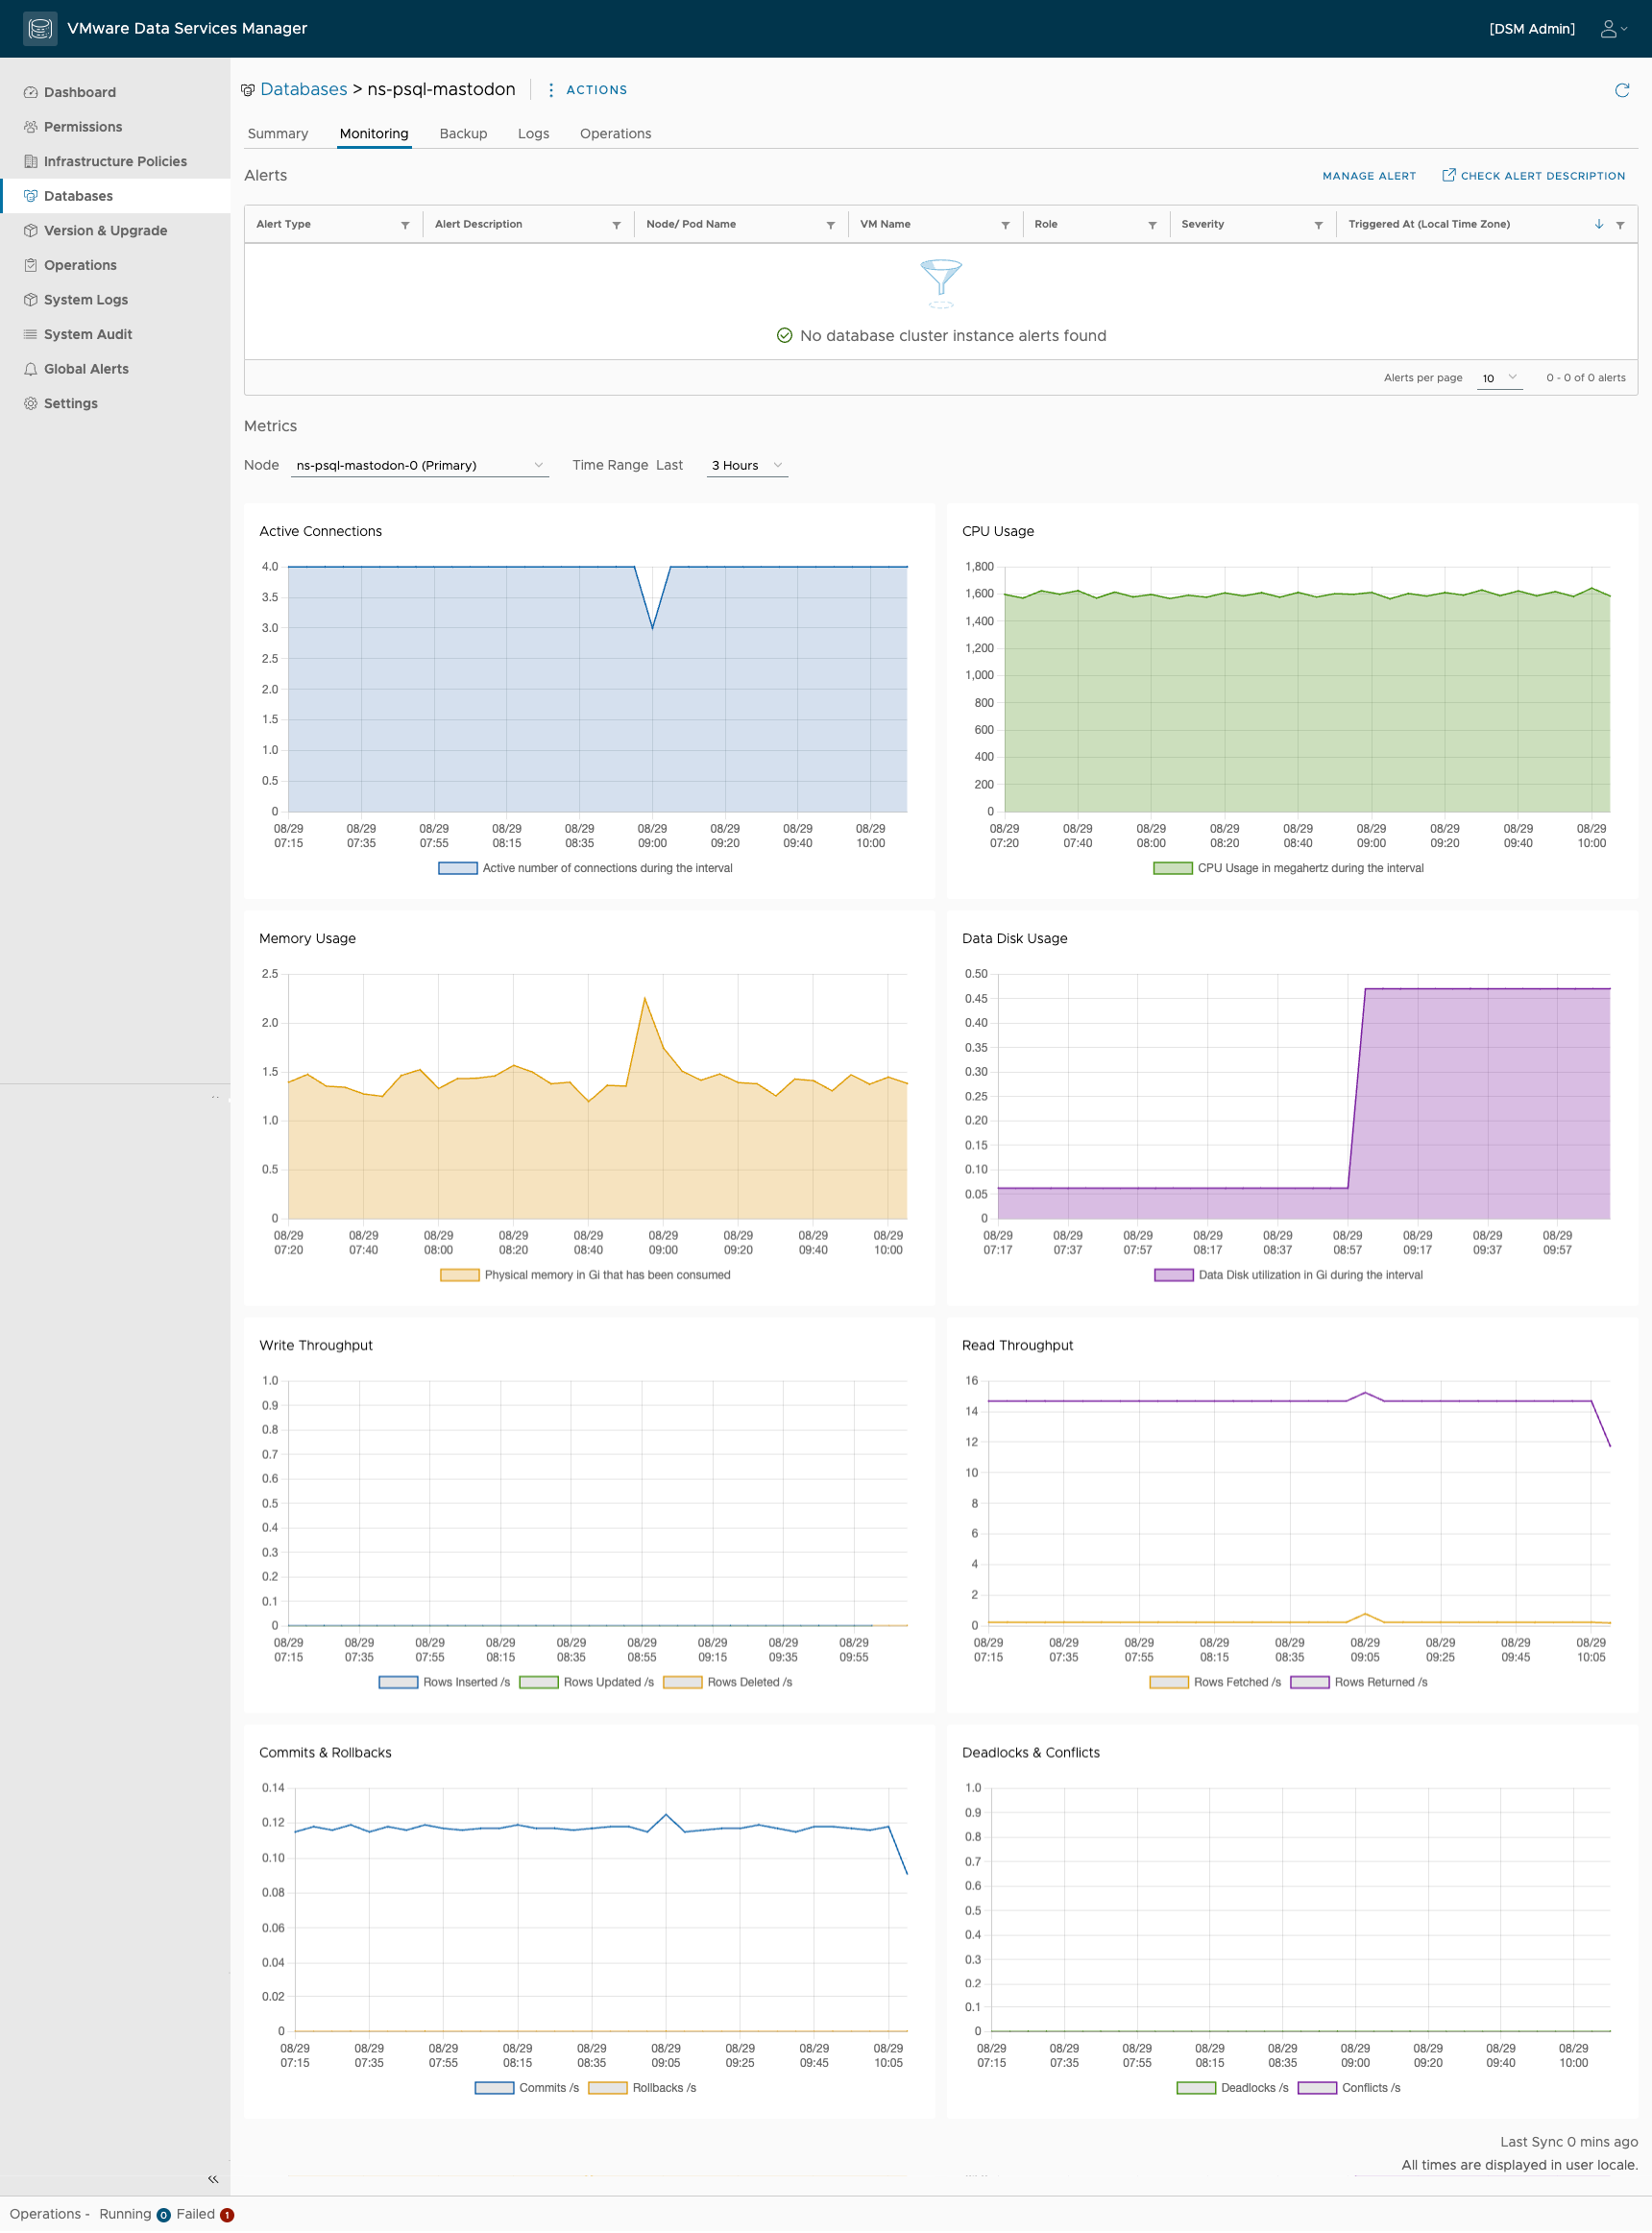Viewport: 1652px width, 2233px height.
Task: Toggle Active connections legend series
Action: 585,868
